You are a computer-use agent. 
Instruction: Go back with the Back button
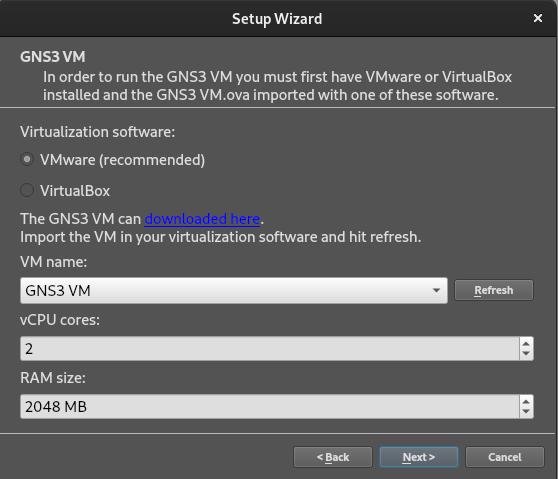333,457
